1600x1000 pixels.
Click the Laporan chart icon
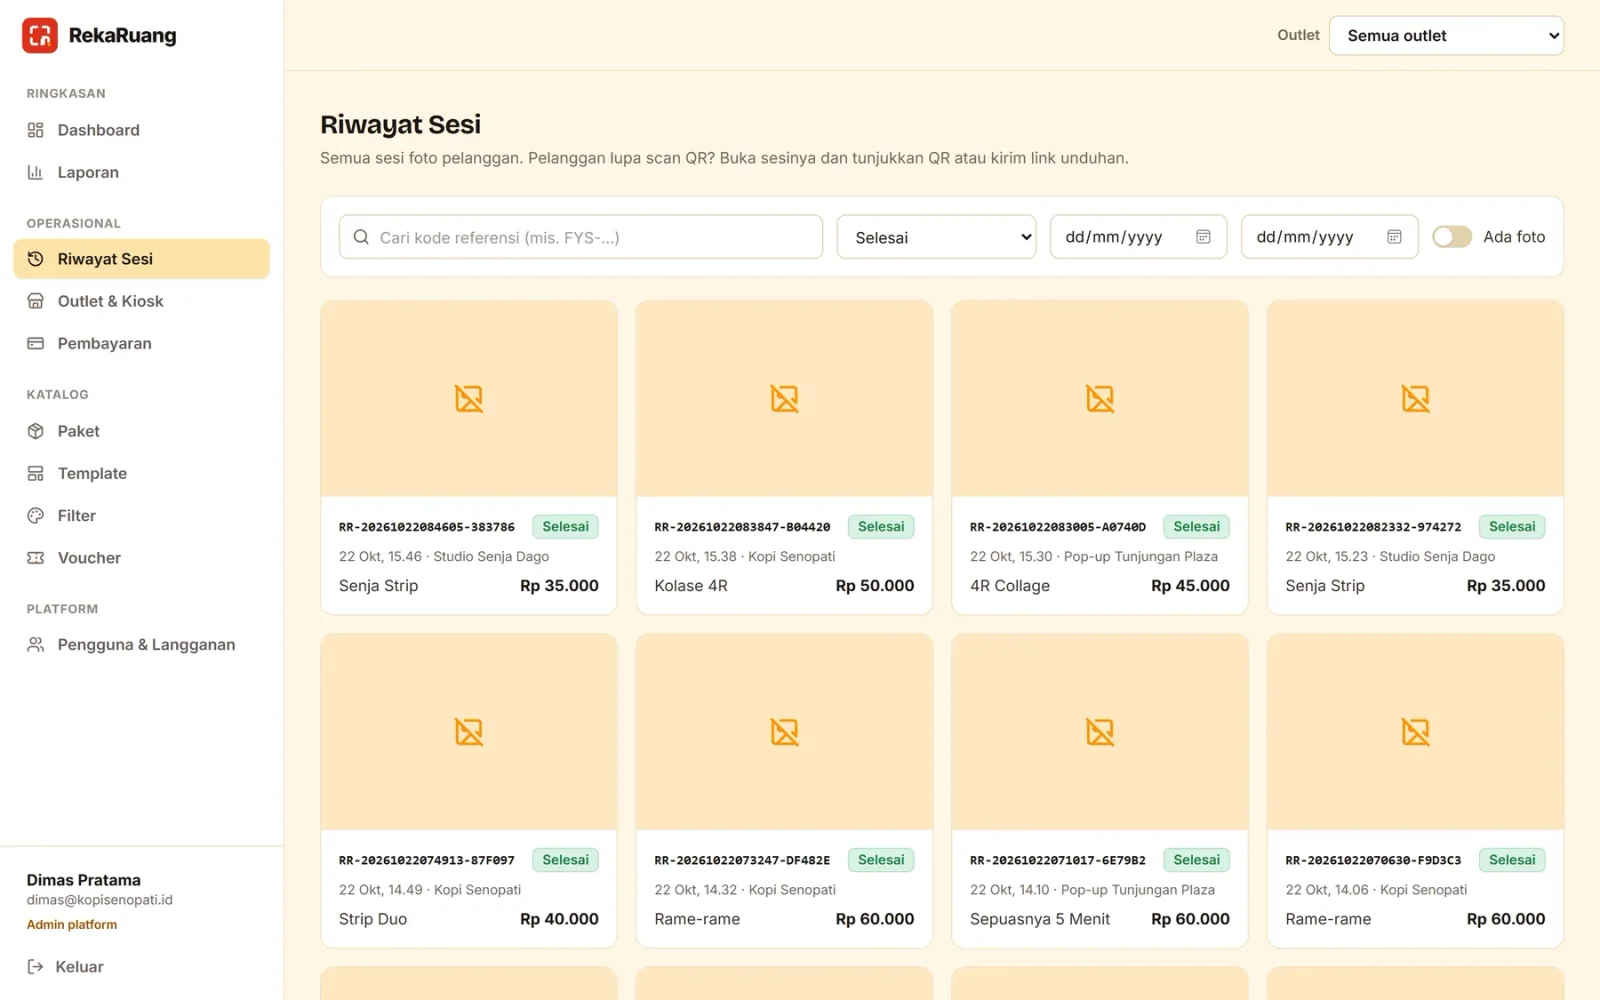pos(35,172)
